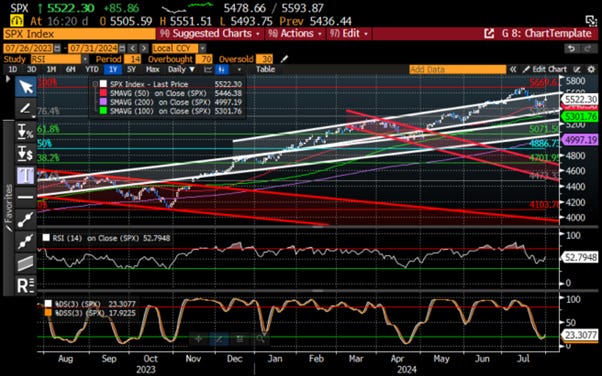Click SPX Index Last Price white swatch
Screen dimensions: 602x376
(x=103, y=84)
